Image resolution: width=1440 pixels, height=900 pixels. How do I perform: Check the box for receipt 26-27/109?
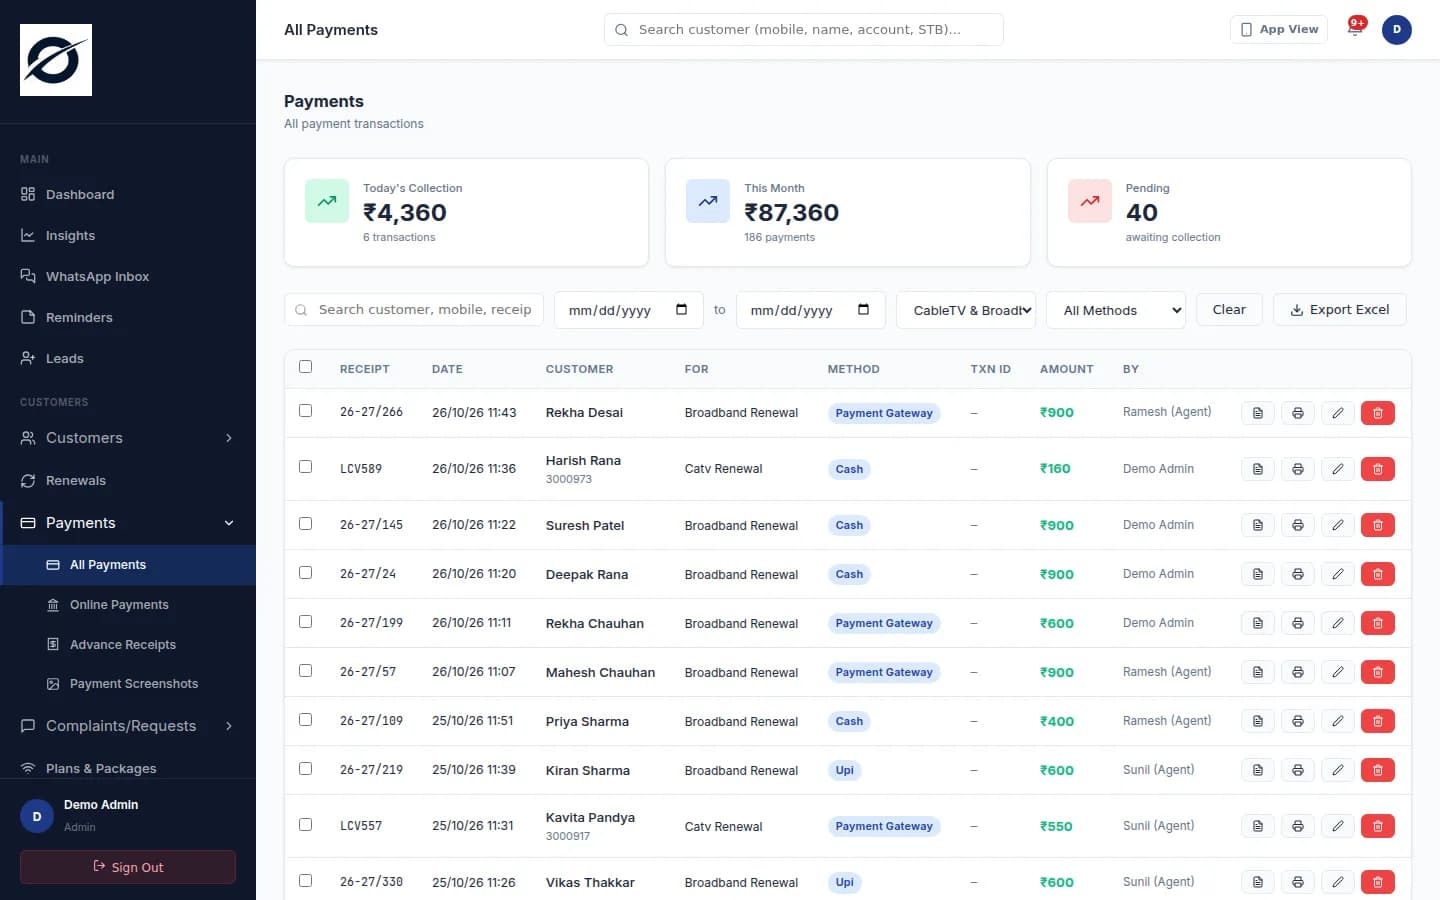click(x=306, y=720)
